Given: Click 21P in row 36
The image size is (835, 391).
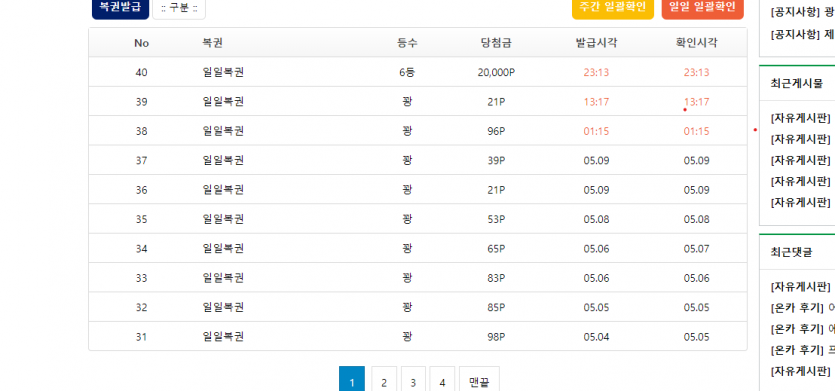Looking at the screenshot, I should (x=496, y=190).
